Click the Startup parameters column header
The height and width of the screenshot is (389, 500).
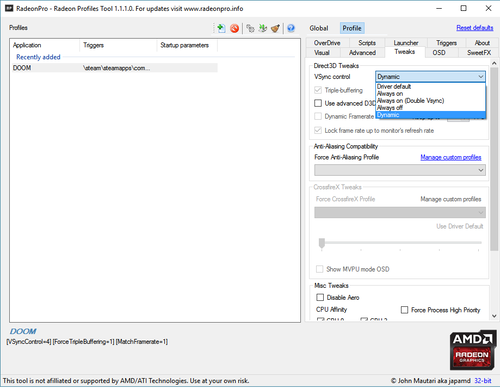pos(187,45)
